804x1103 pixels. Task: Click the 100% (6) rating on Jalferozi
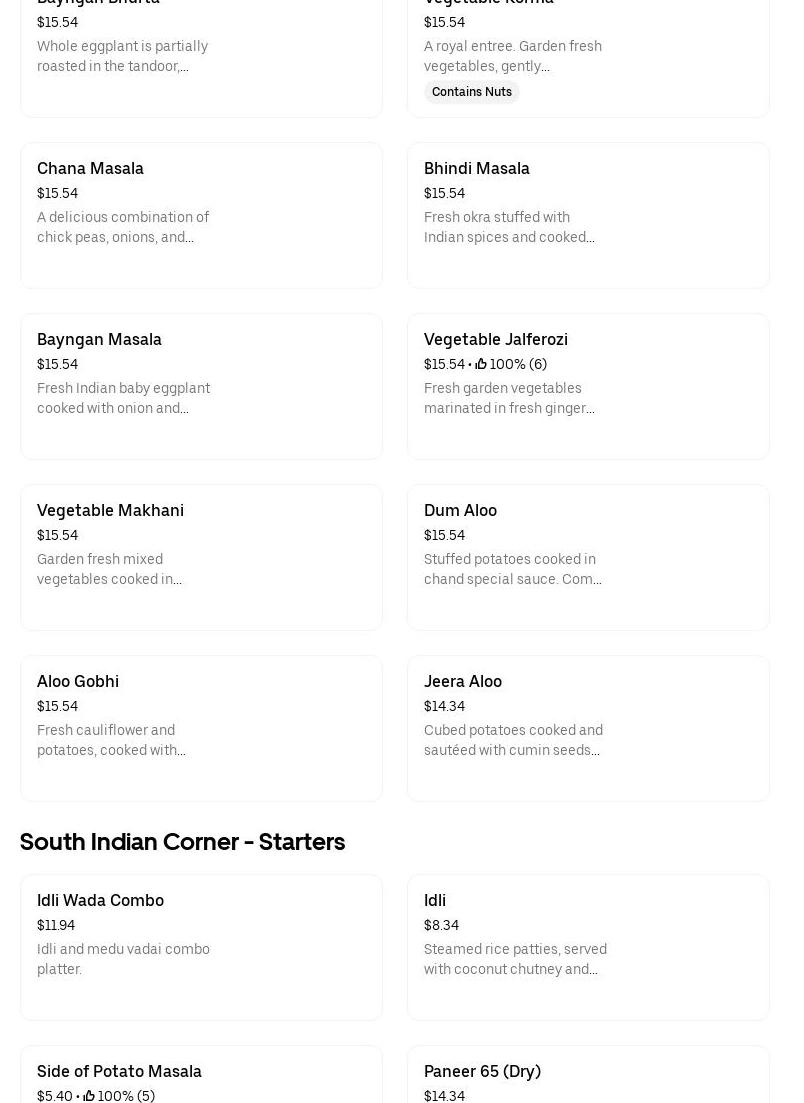coord(518,365)
